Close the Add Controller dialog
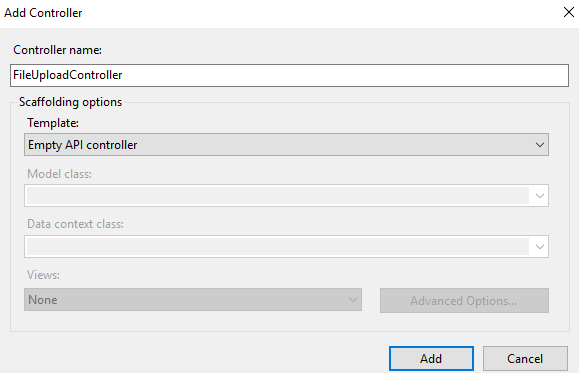 569,12
